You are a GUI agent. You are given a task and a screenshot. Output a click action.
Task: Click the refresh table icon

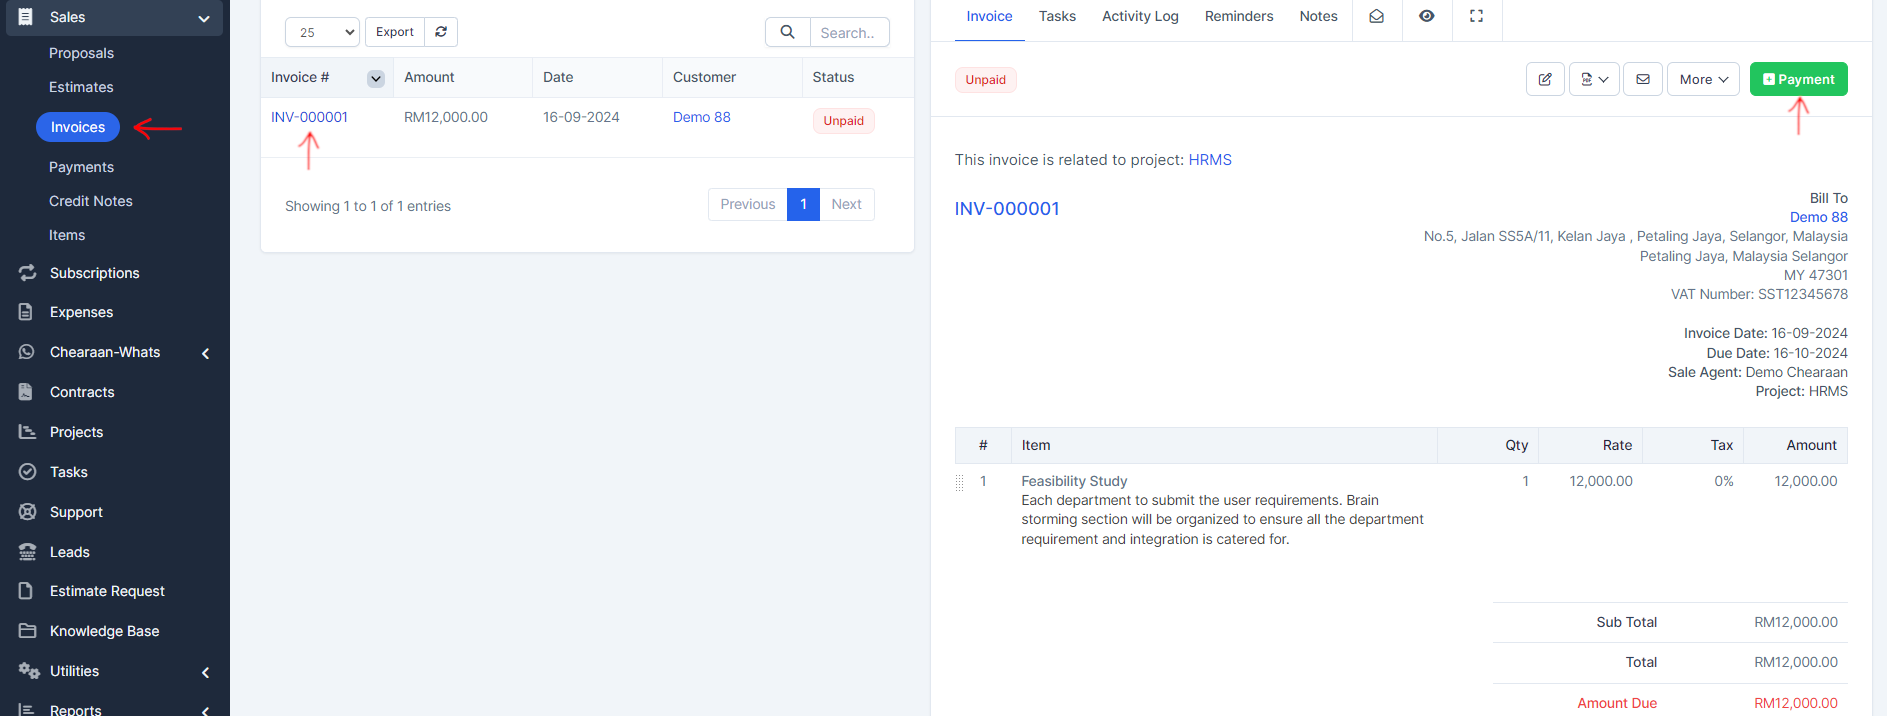pyautogui.click(x=441, y=32)
